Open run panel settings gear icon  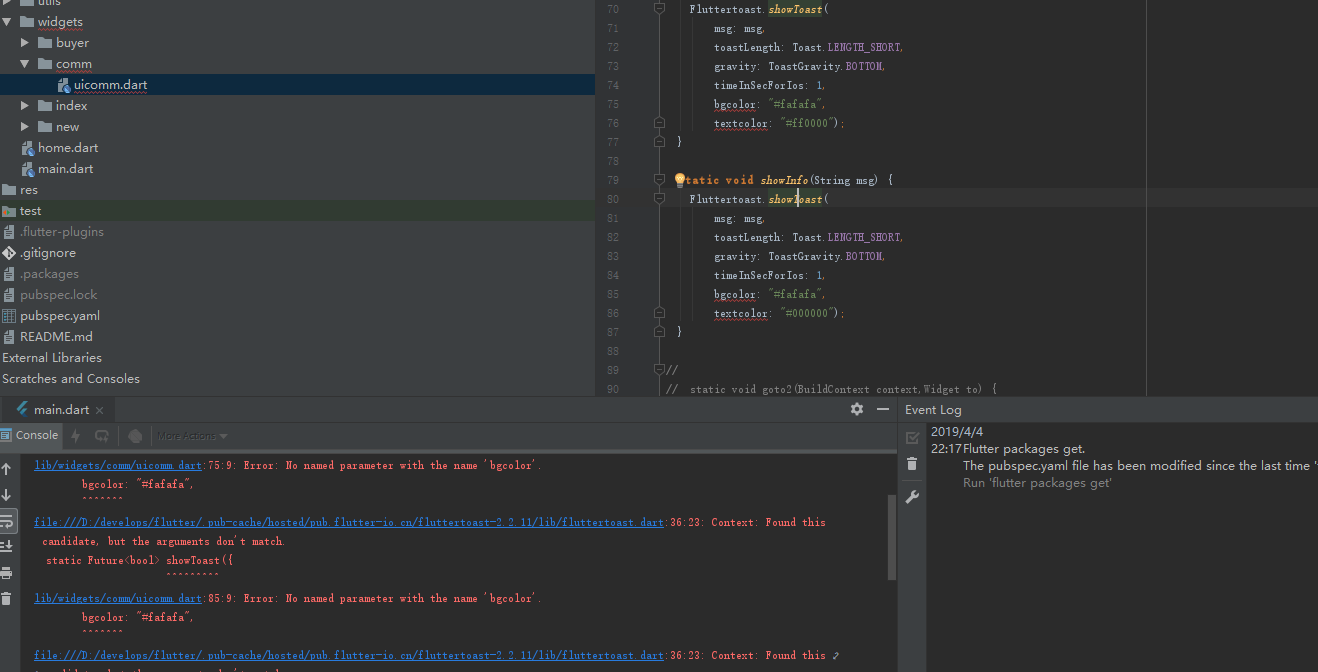[857, 409]
